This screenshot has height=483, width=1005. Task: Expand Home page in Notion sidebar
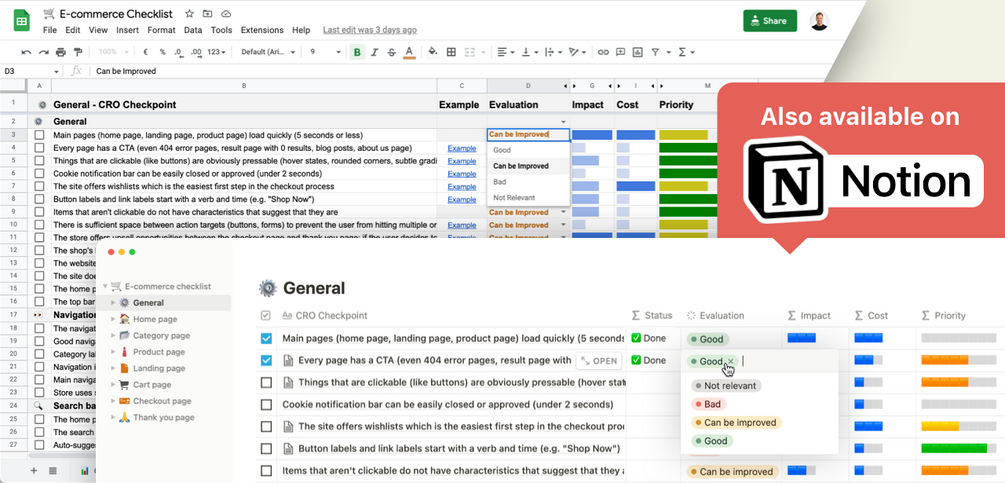click(113, 319)
